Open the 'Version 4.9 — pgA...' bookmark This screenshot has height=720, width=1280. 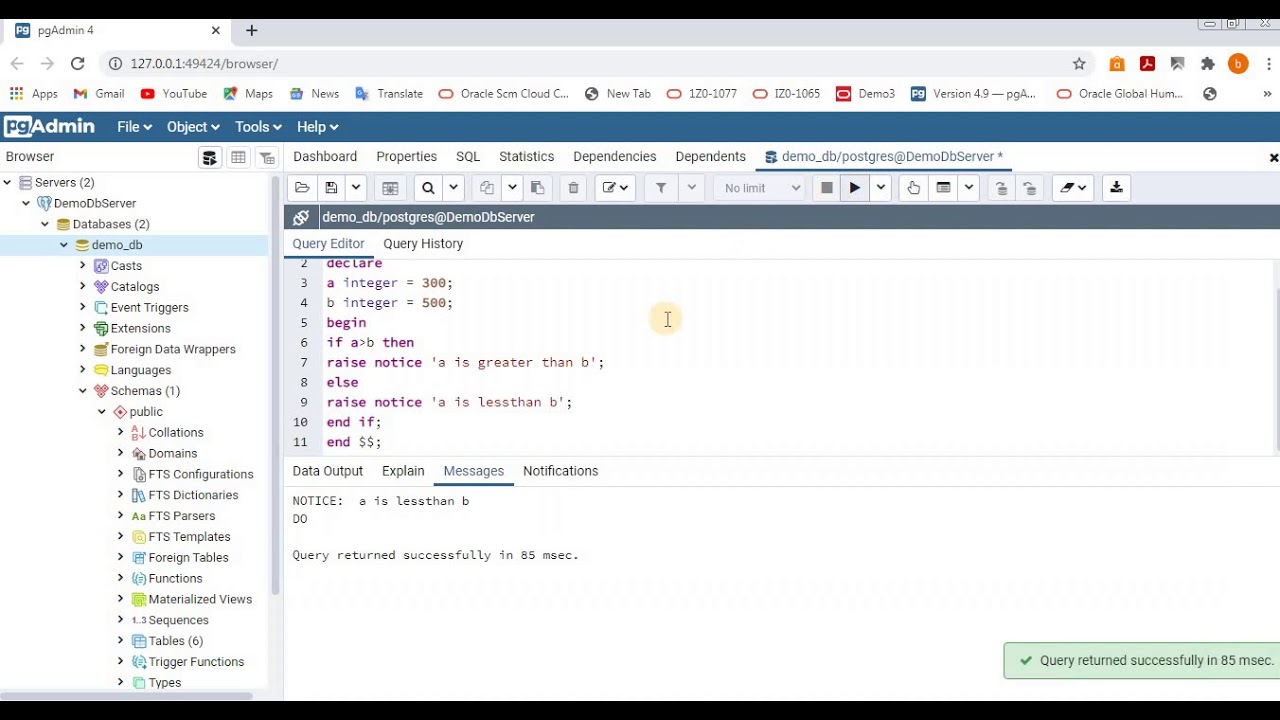[974, 94]
